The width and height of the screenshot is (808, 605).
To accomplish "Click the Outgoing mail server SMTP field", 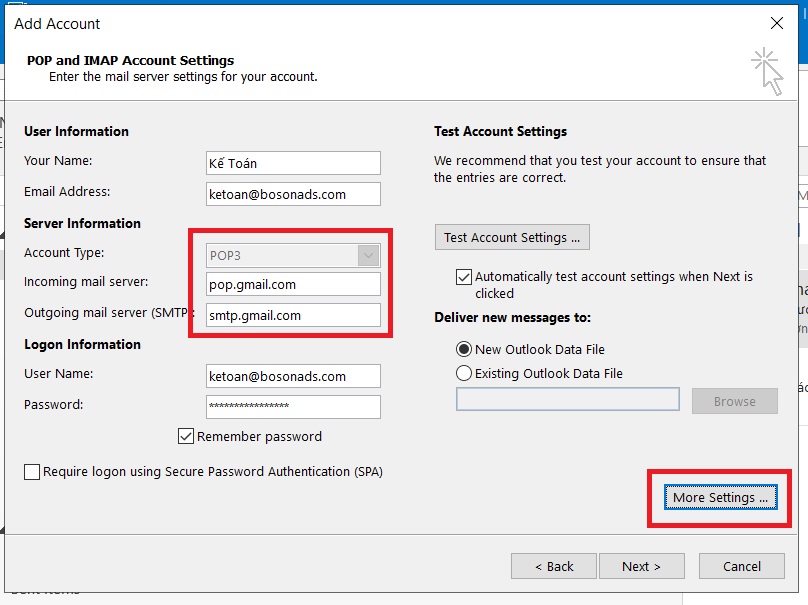I will [293, 315].
